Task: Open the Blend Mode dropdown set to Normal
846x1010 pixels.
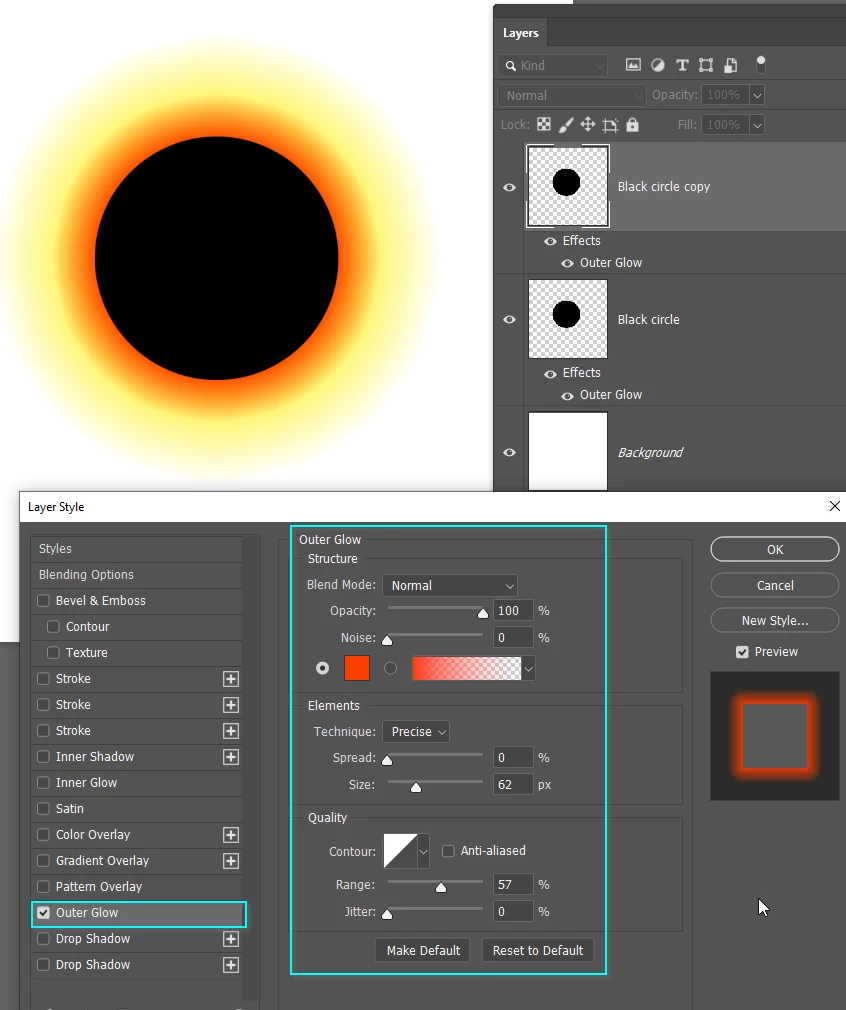Action: [x=450, y=586]
